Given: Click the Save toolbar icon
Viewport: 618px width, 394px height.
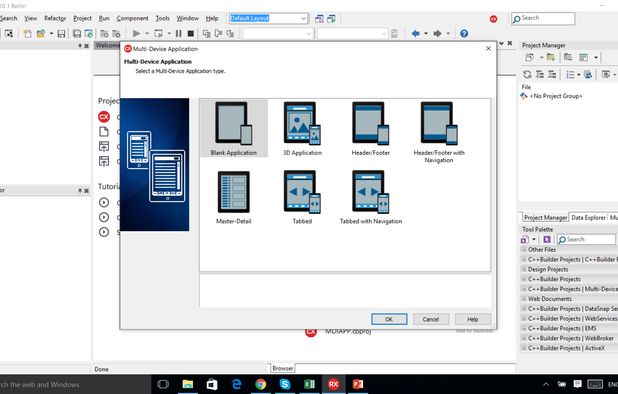Looking at the screenshot, I should point(61,33).
